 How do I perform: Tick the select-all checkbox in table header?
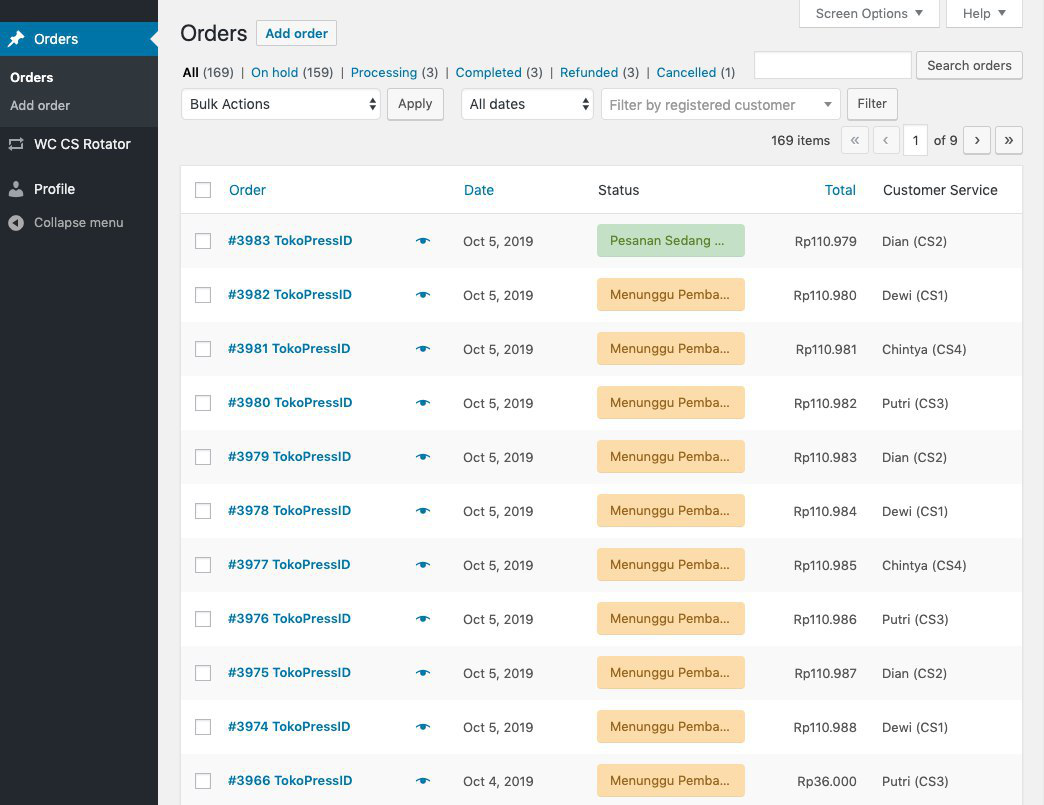(x=203, y=190)
